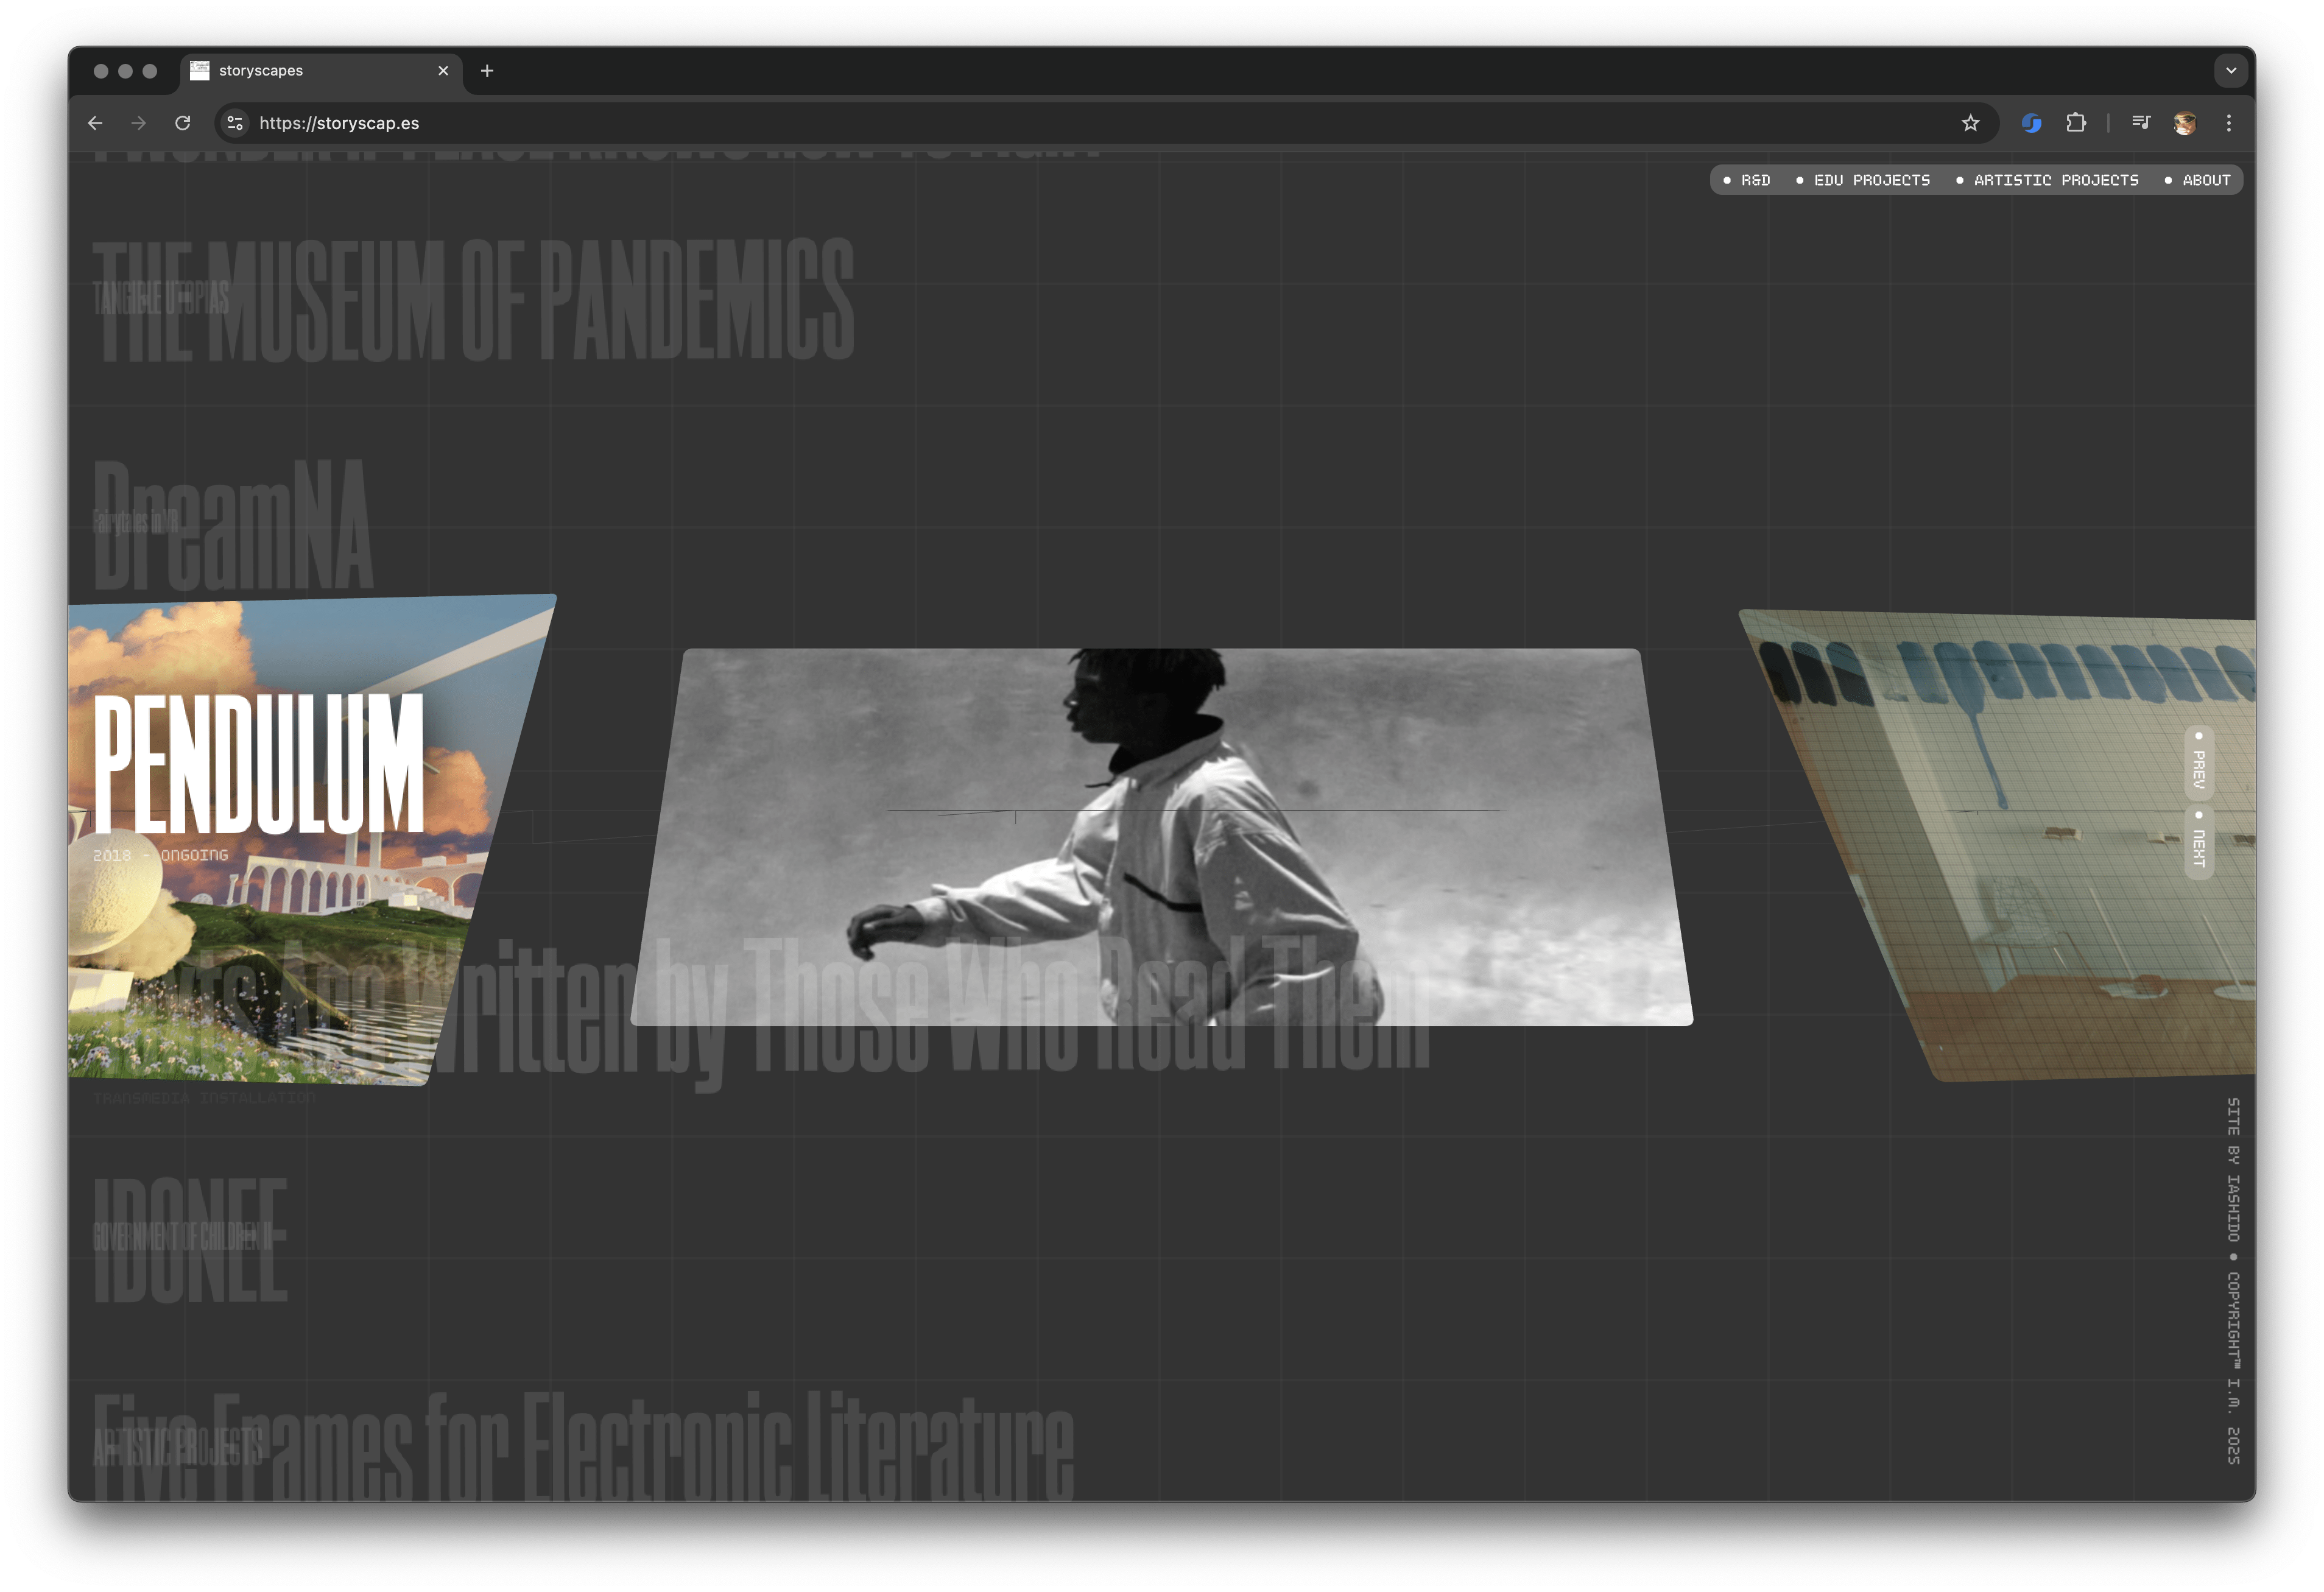Reload the storyscapes page
Viewport: 2324px width, 1592px height.
(x=183, y=123)
